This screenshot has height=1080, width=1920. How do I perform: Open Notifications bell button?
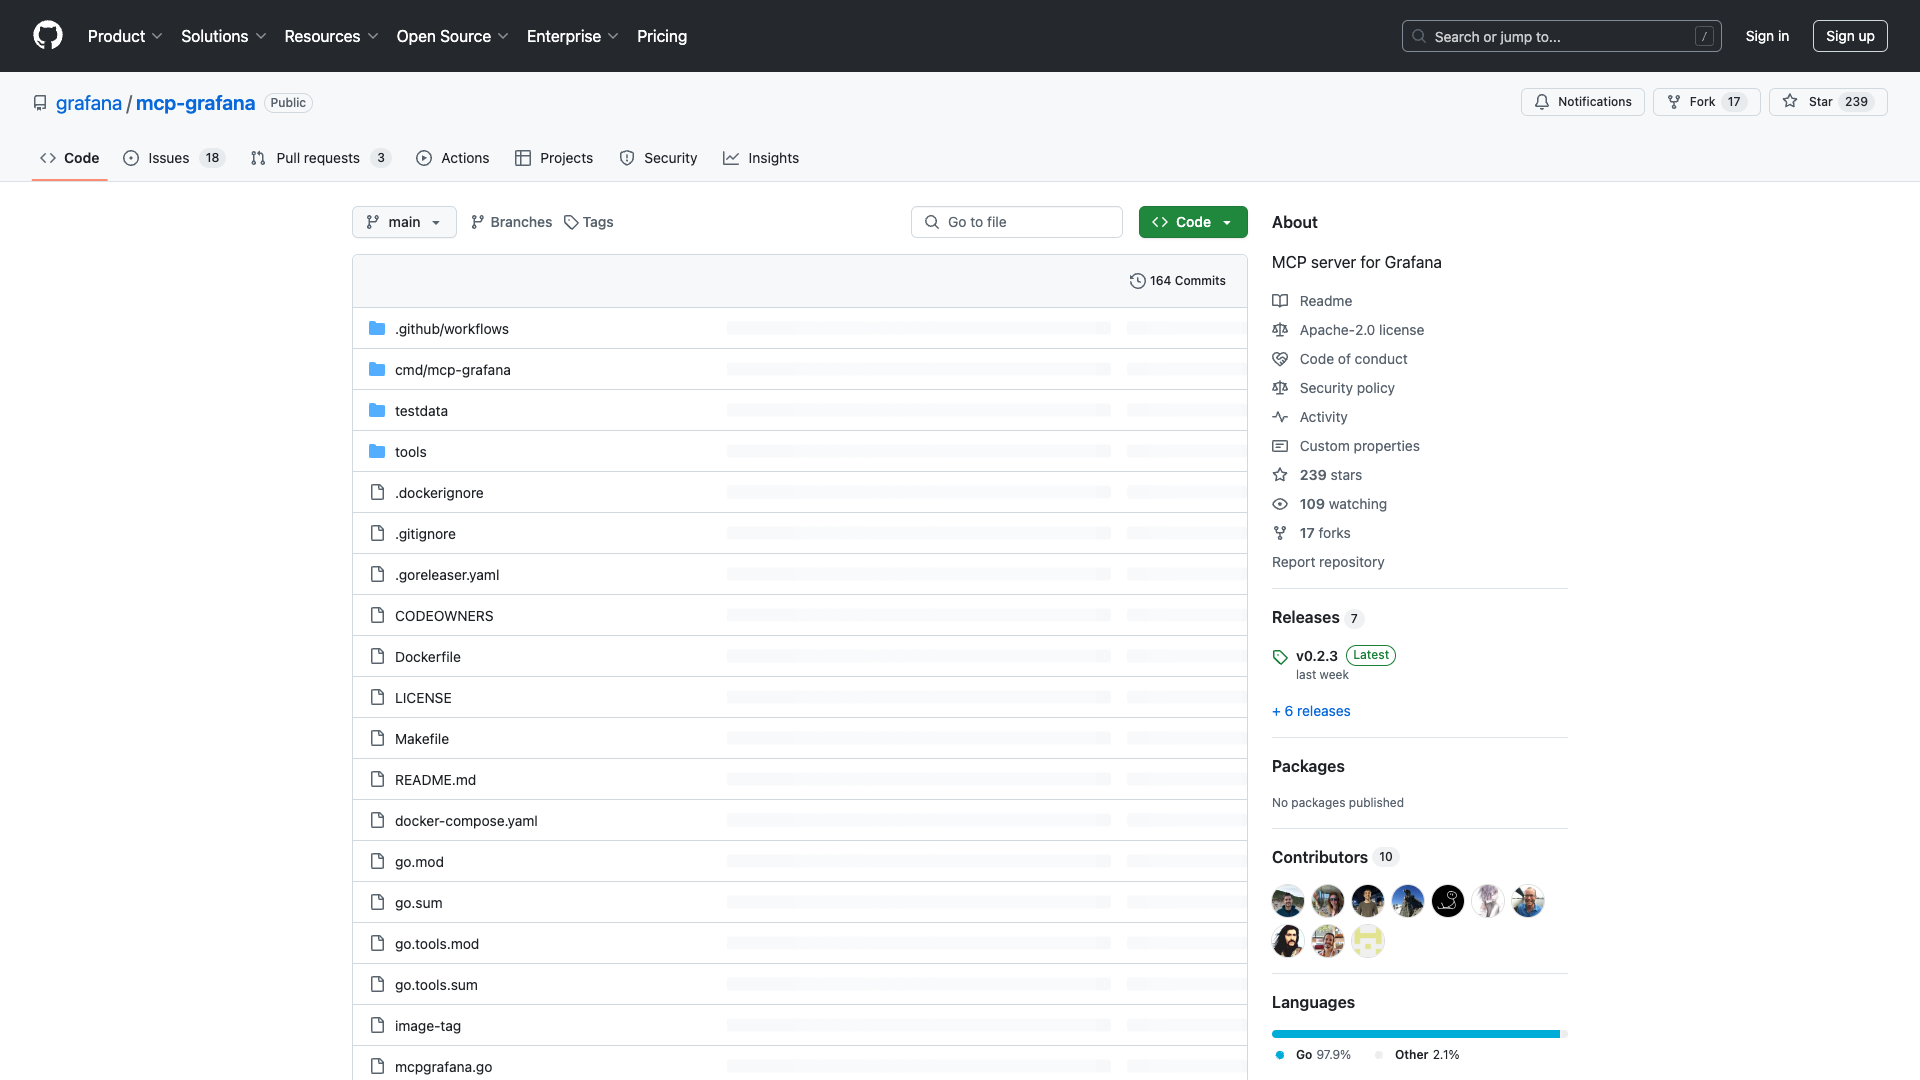coord(1582,102)
